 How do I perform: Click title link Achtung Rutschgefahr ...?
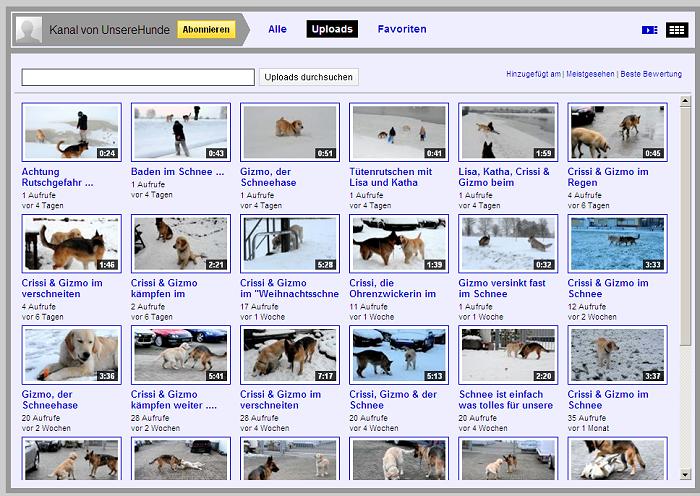pyautogui.click(x=58, y=177)
